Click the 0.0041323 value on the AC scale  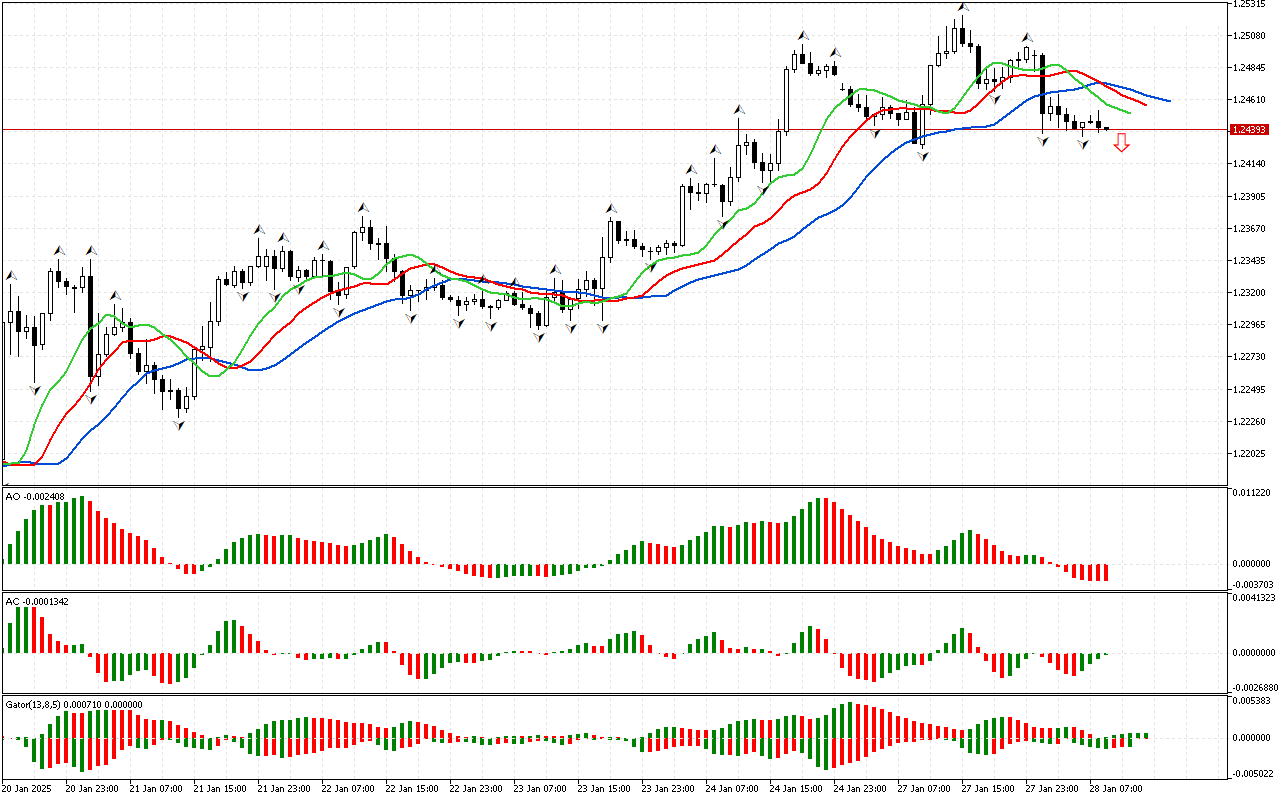point(1254,598)
